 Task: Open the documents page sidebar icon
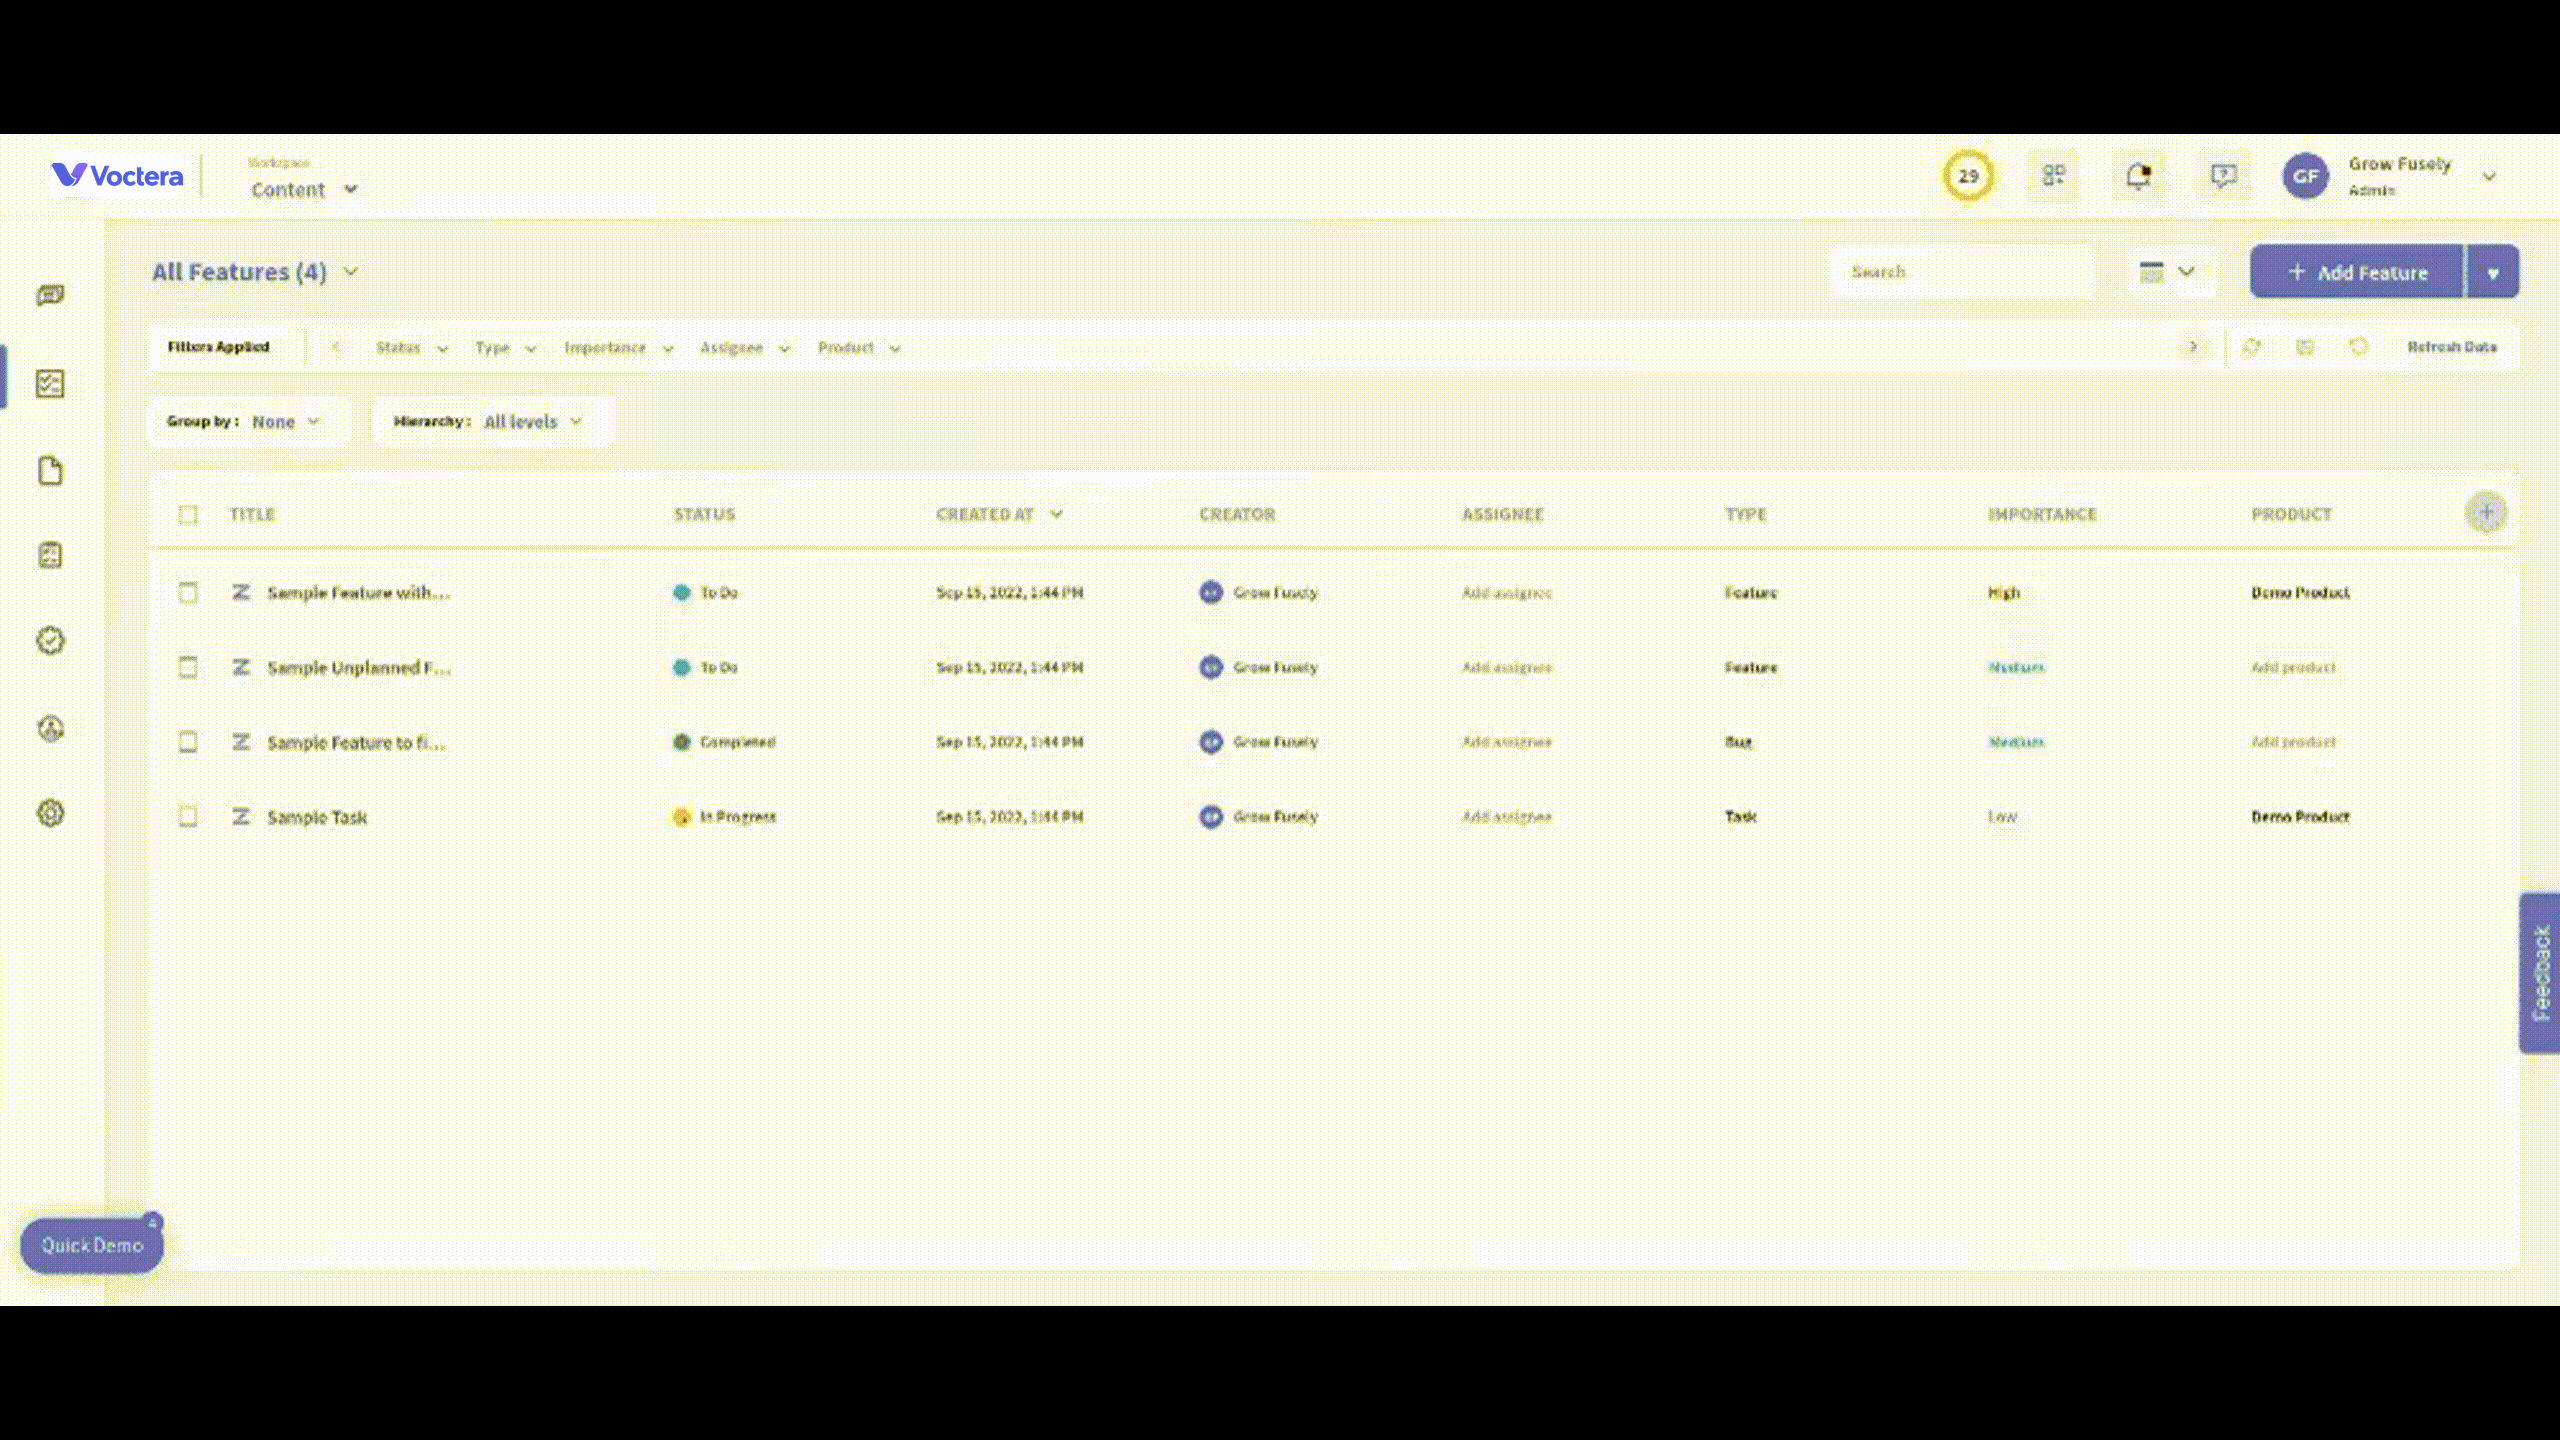[x=50, y=470]
